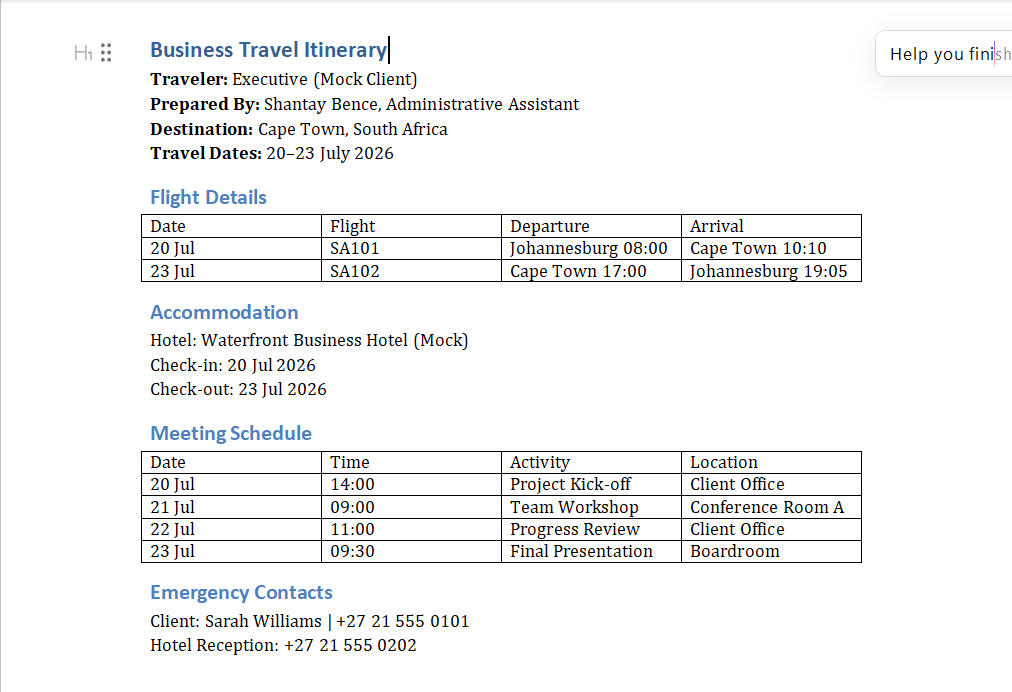Click the Emergency Contacts heading
This screenshot has height=692, width=1012.
(x=241, y=592)
